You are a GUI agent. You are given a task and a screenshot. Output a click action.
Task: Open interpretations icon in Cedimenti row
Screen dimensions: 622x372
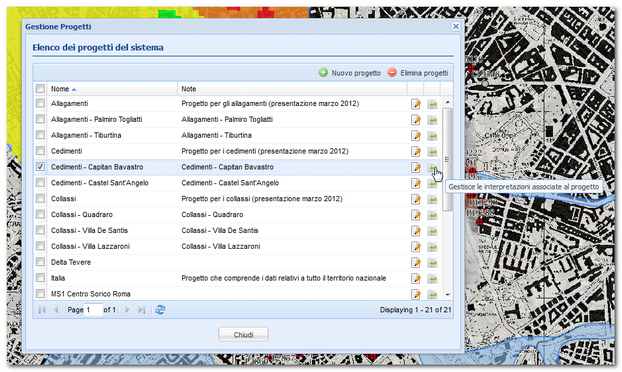432,151
